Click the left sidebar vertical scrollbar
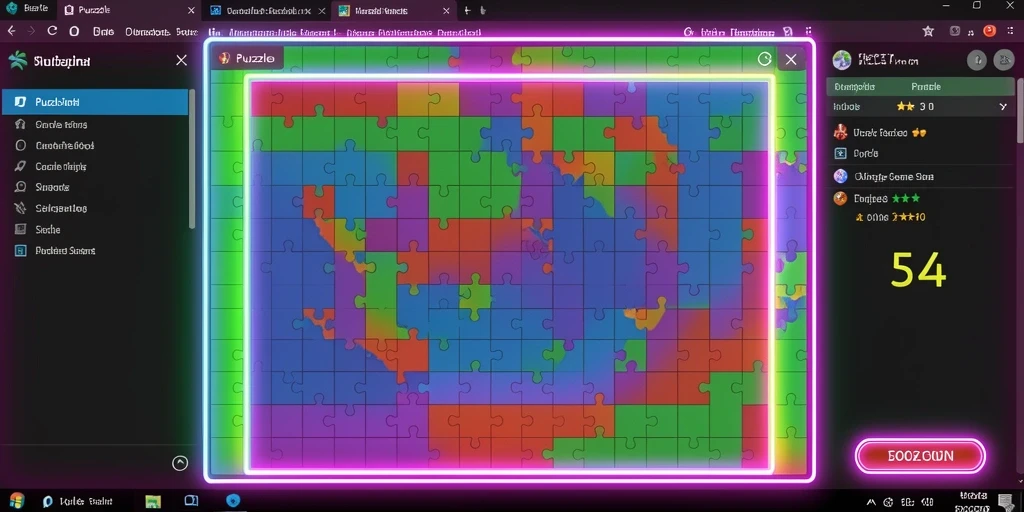This screenshot has height=512, width=1024. pyautogui.click(x=192, y=159)
